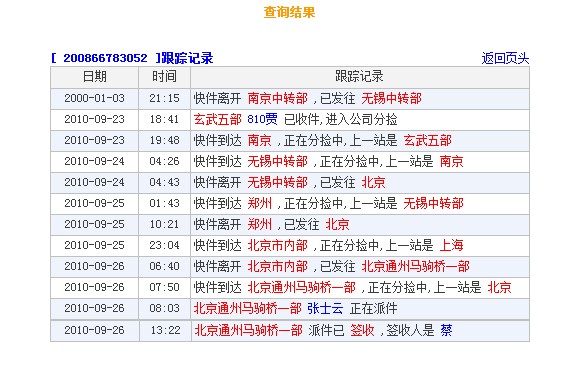Image resolution: width=585 pixels, height=380 pixels.
Task: Click 北京市内部 in the 23:04 row
Action: pos(278,245)
